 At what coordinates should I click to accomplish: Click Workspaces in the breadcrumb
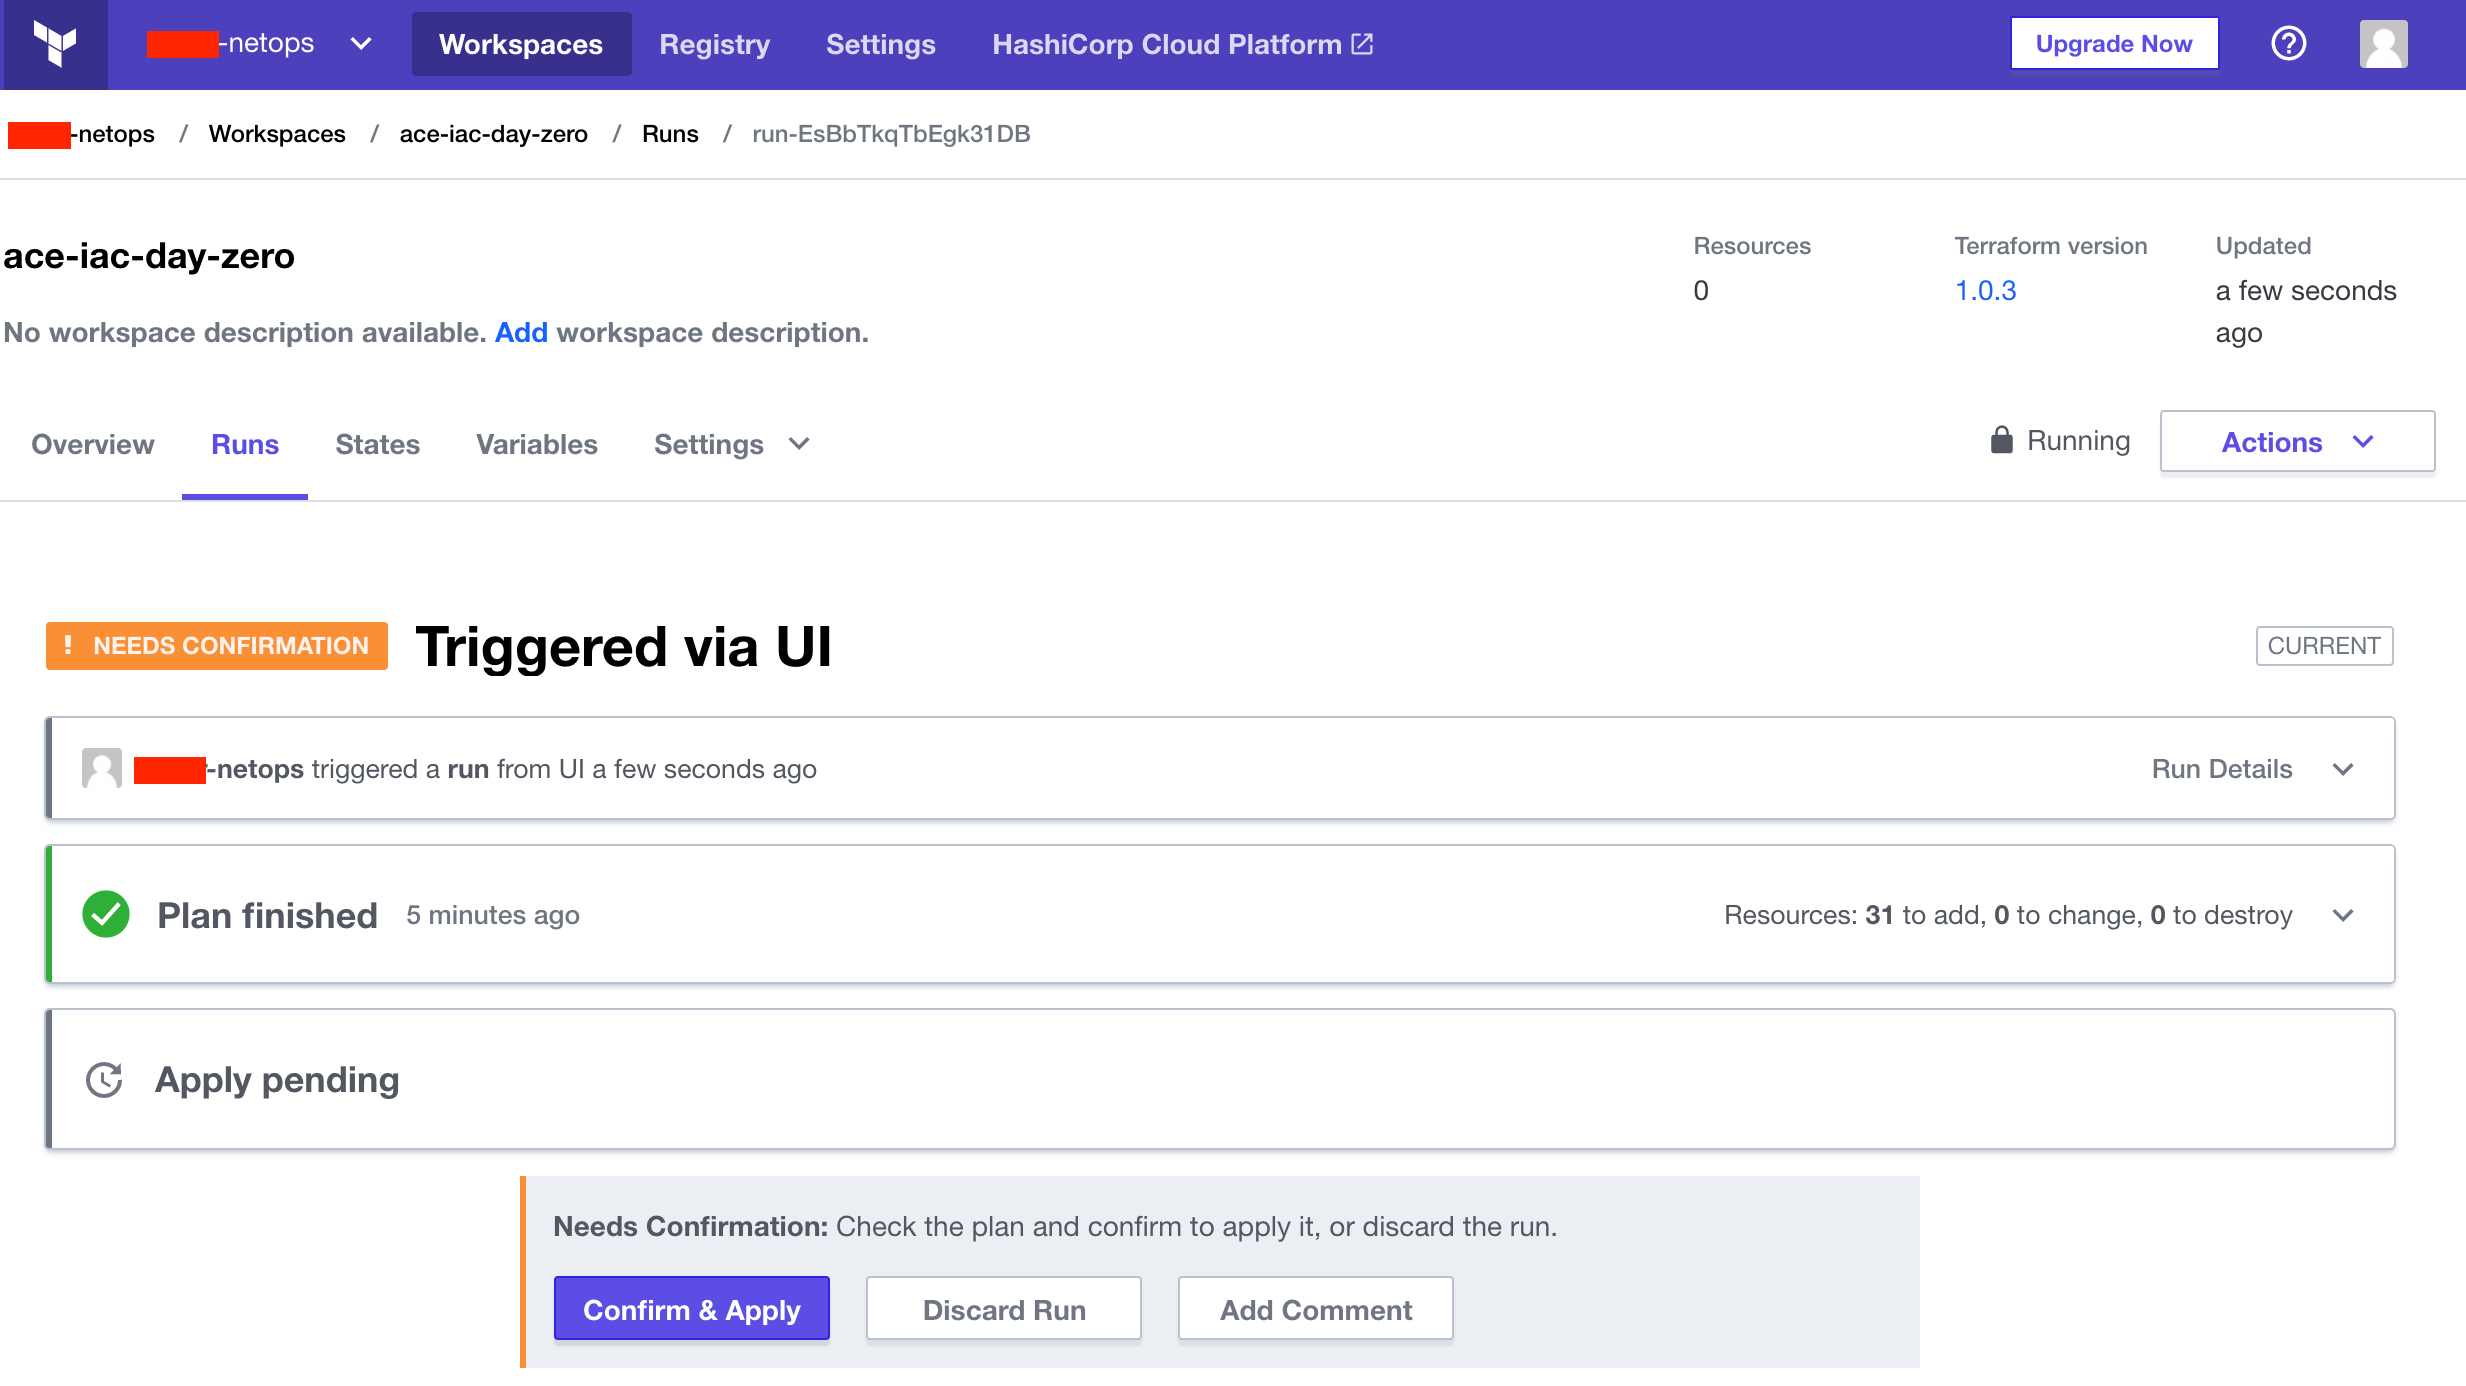277,134
